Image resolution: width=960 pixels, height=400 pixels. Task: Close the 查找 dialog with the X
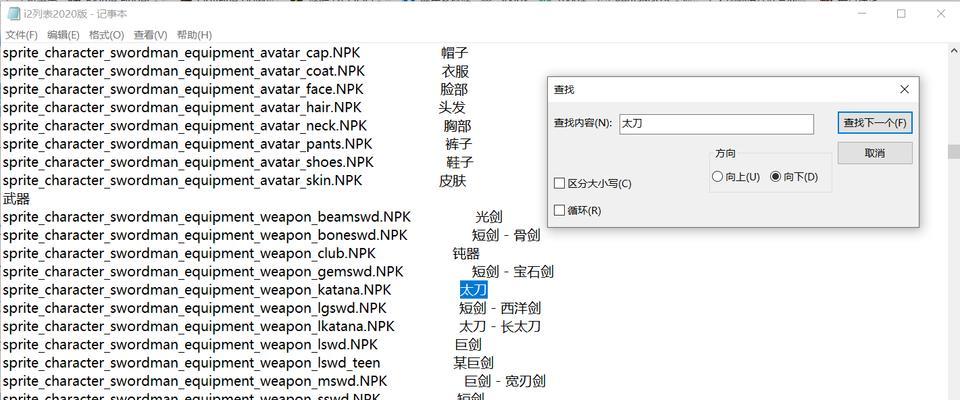[x=904, y=89]
